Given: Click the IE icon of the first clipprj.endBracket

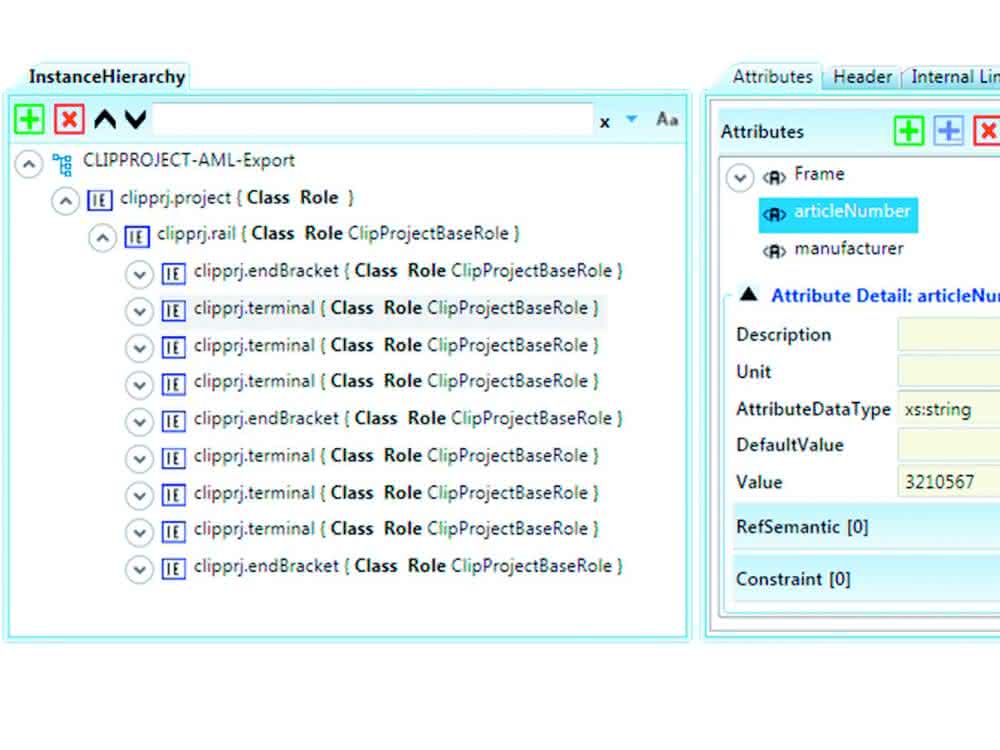Looking at the screenshot, I should [173, 274].
